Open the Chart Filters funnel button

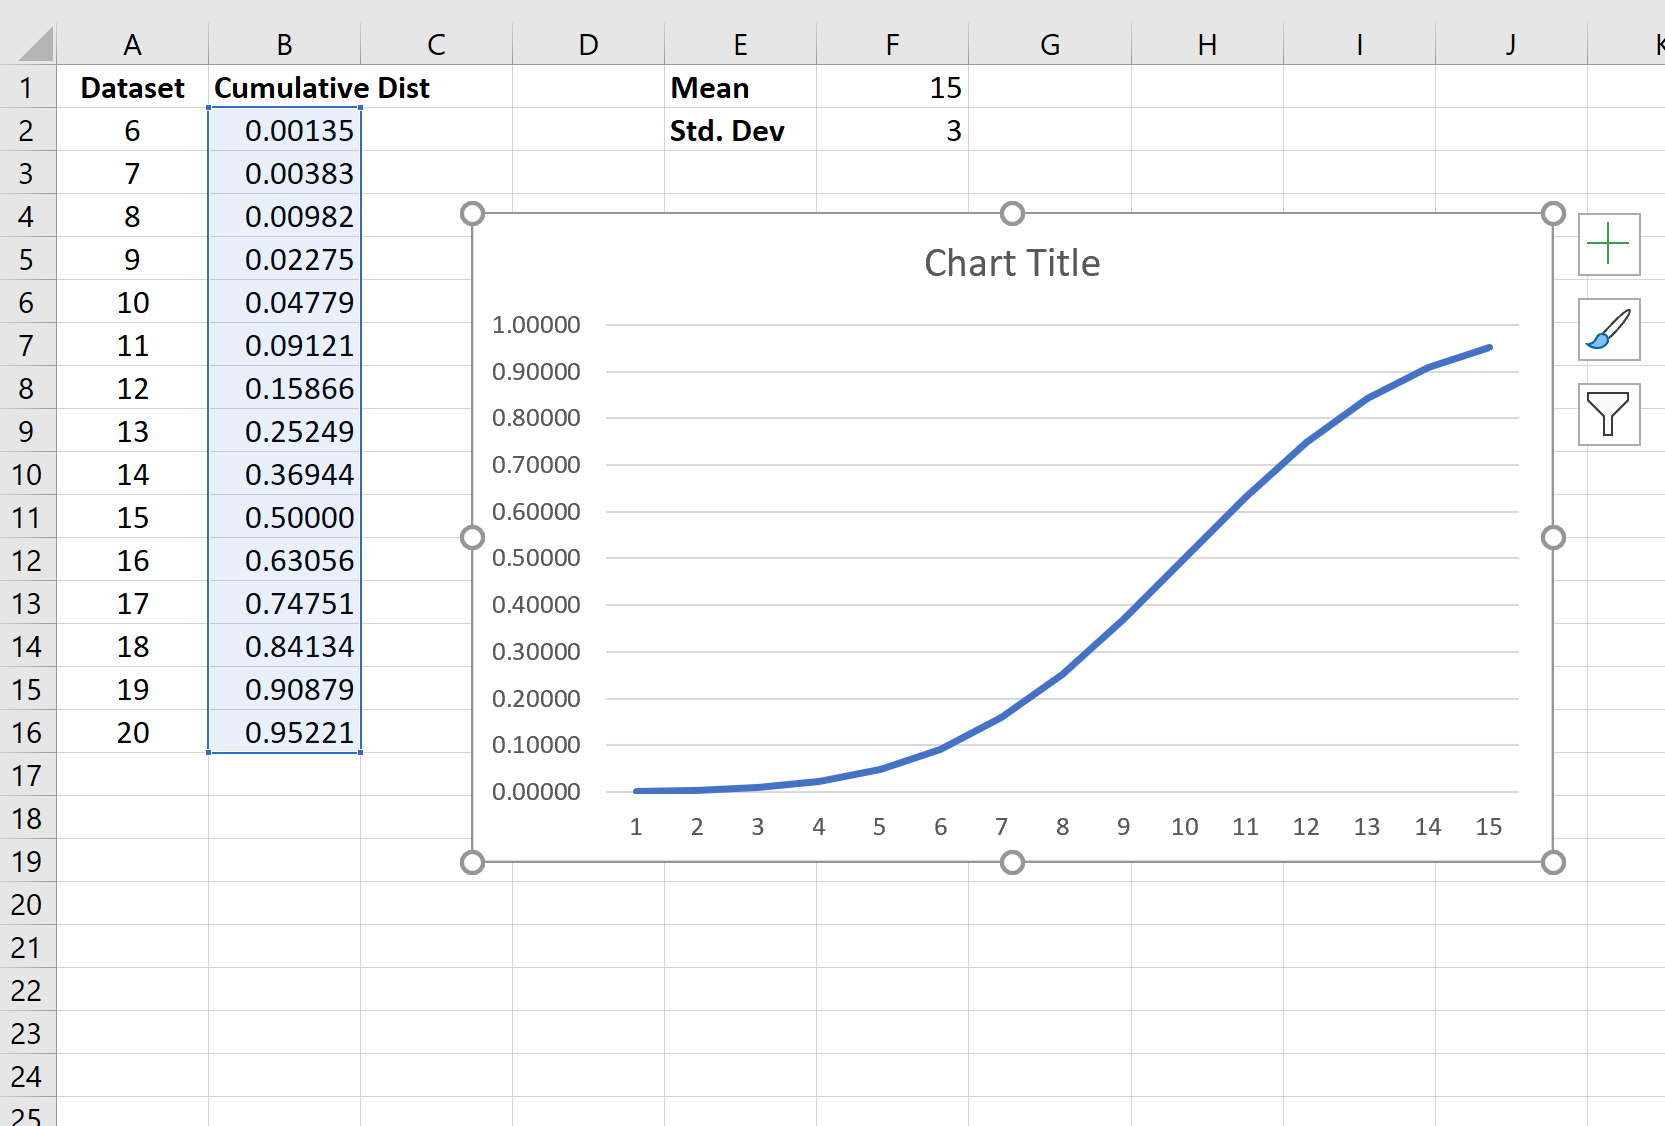pos(1608,414)
